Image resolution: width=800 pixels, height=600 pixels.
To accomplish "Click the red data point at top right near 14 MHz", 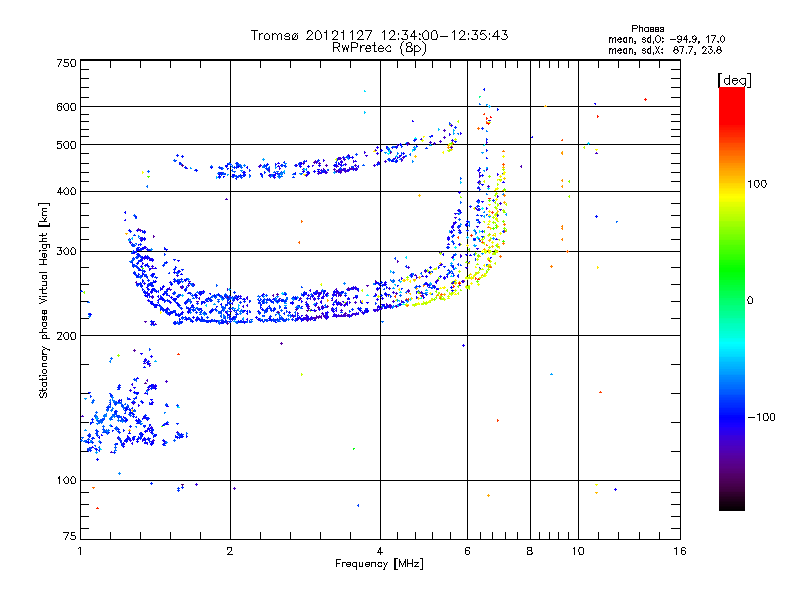I will tap(645, 99).
